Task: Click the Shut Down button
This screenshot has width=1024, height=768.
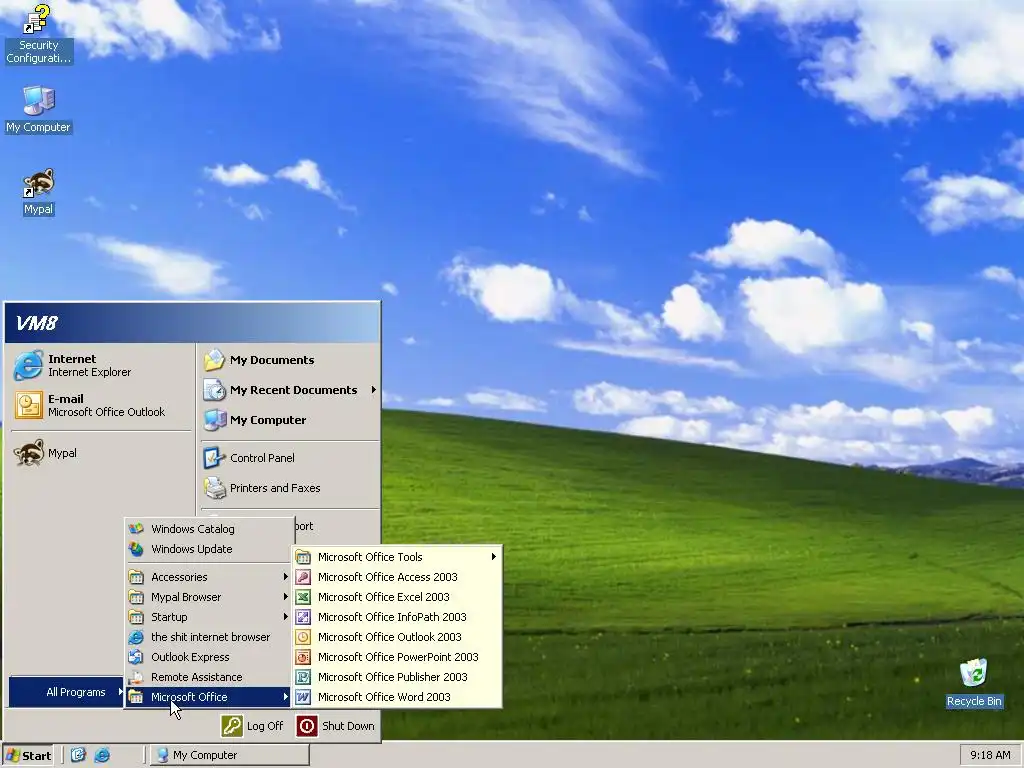Action: pyautogui.click(x=336, y=726)
